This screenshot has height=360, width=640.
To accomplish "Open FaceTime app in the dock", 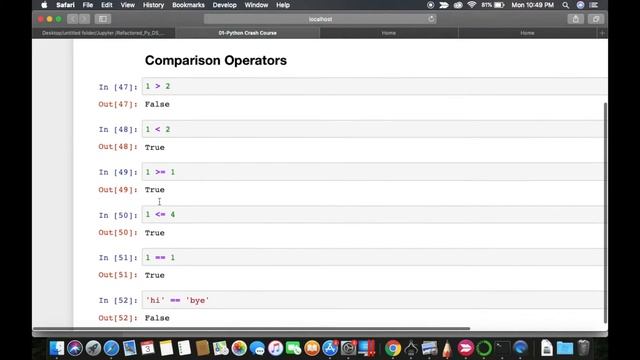I will point(293,348).
